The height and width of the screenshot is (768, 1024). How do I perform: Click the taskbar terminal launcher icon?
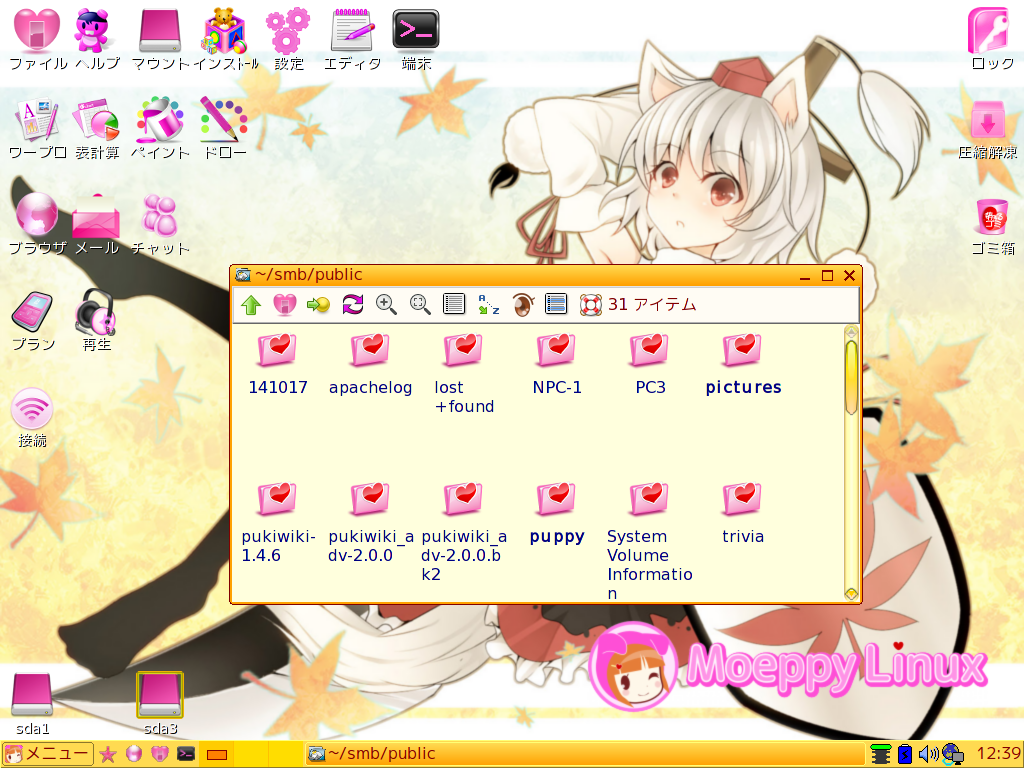(x=186, y=754)
